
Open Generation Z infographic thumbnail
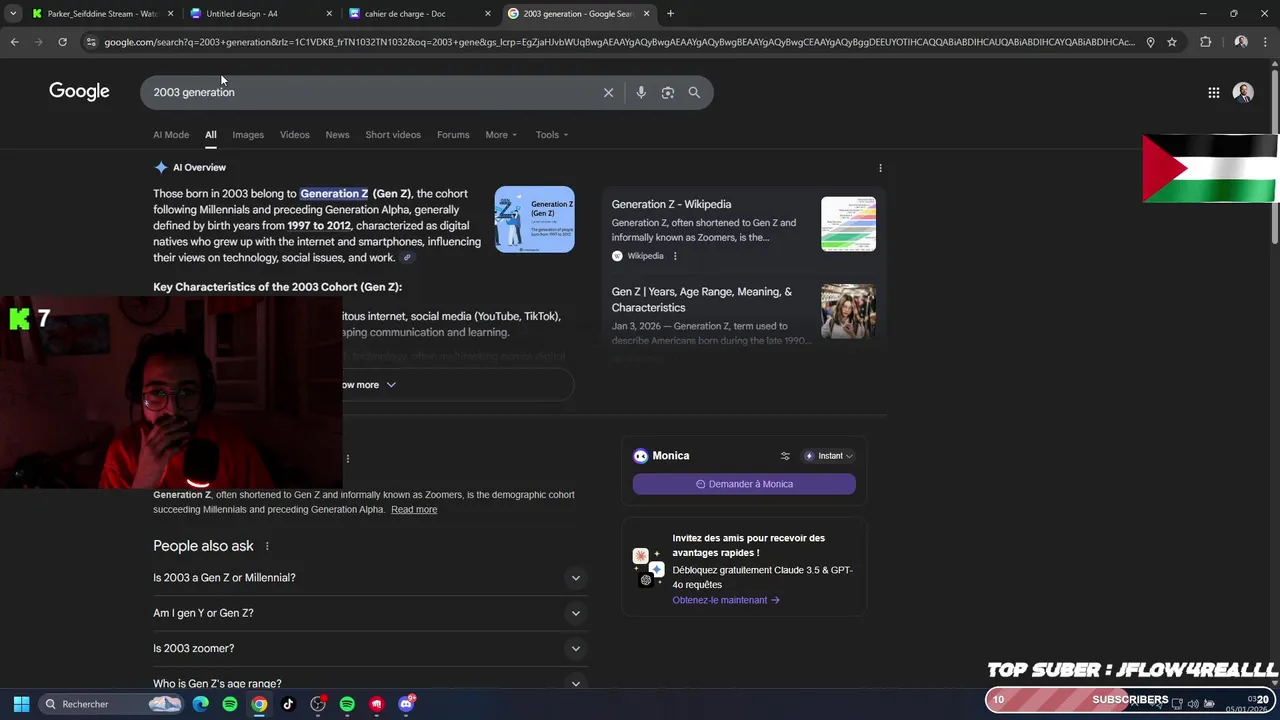(x=534, y=219)
